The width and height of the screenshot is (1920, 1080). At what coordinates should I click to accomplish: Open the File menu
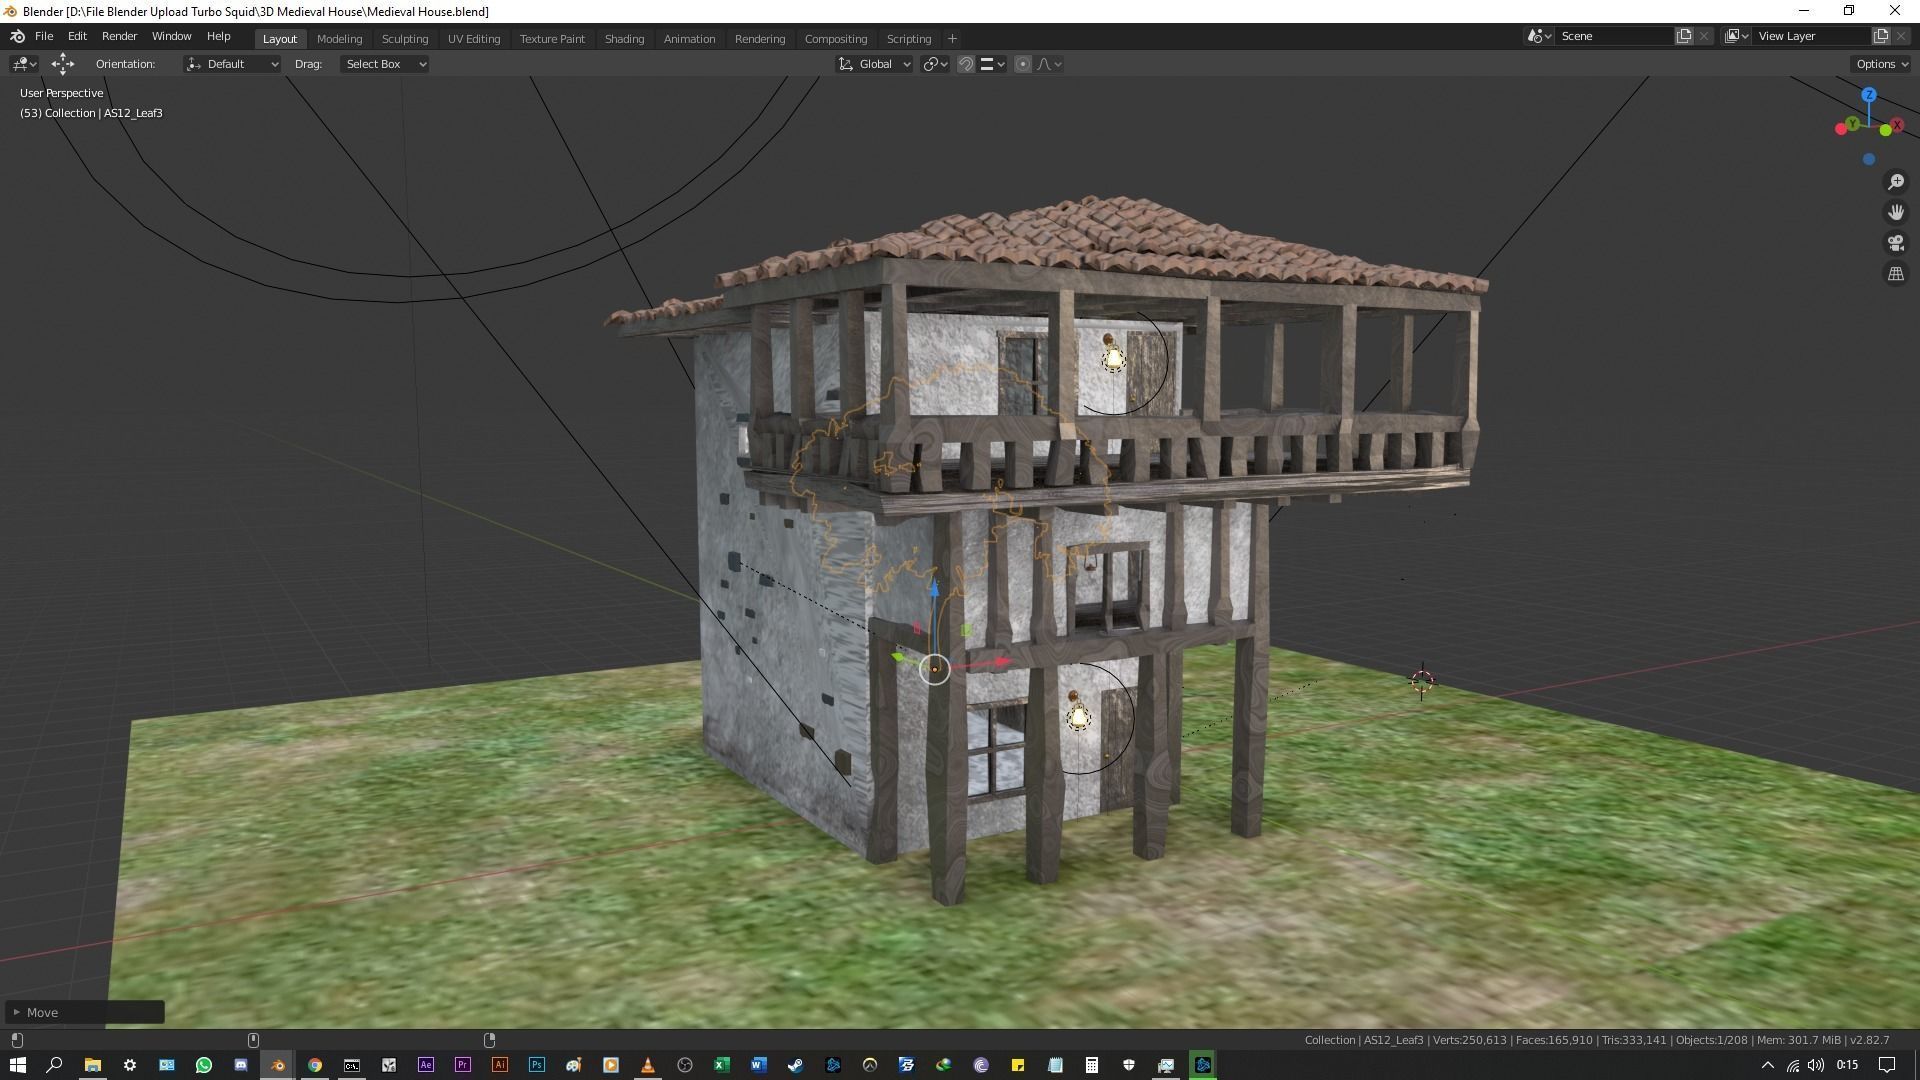pos(44,36)
